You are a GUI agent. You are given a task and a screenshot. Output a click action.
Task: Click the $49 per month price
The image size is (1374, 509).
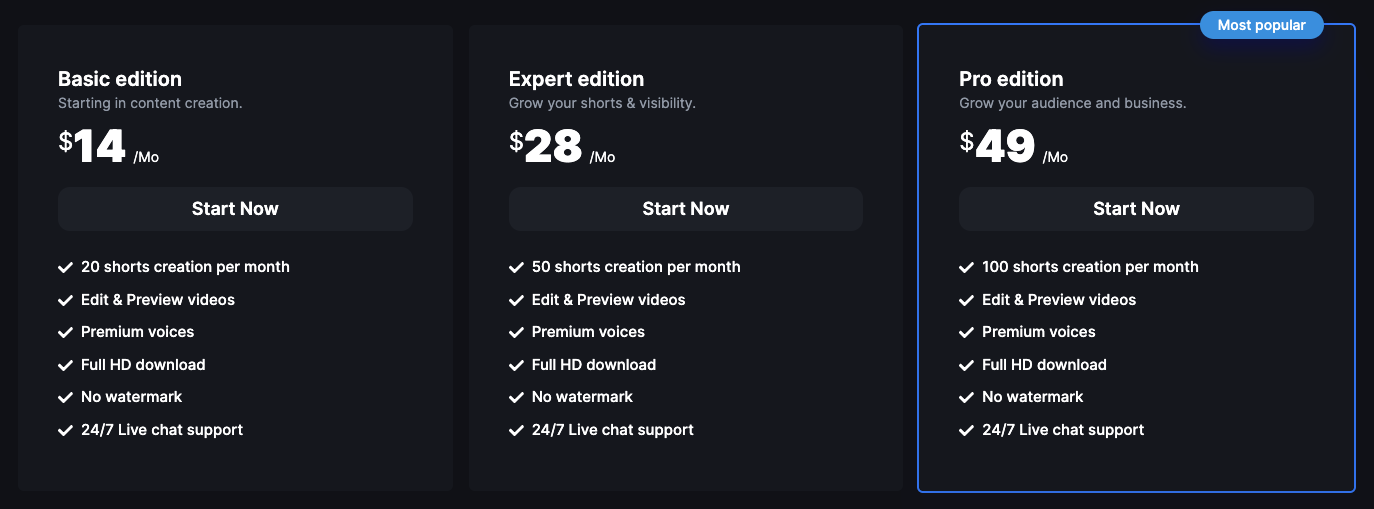(1013, 147)
